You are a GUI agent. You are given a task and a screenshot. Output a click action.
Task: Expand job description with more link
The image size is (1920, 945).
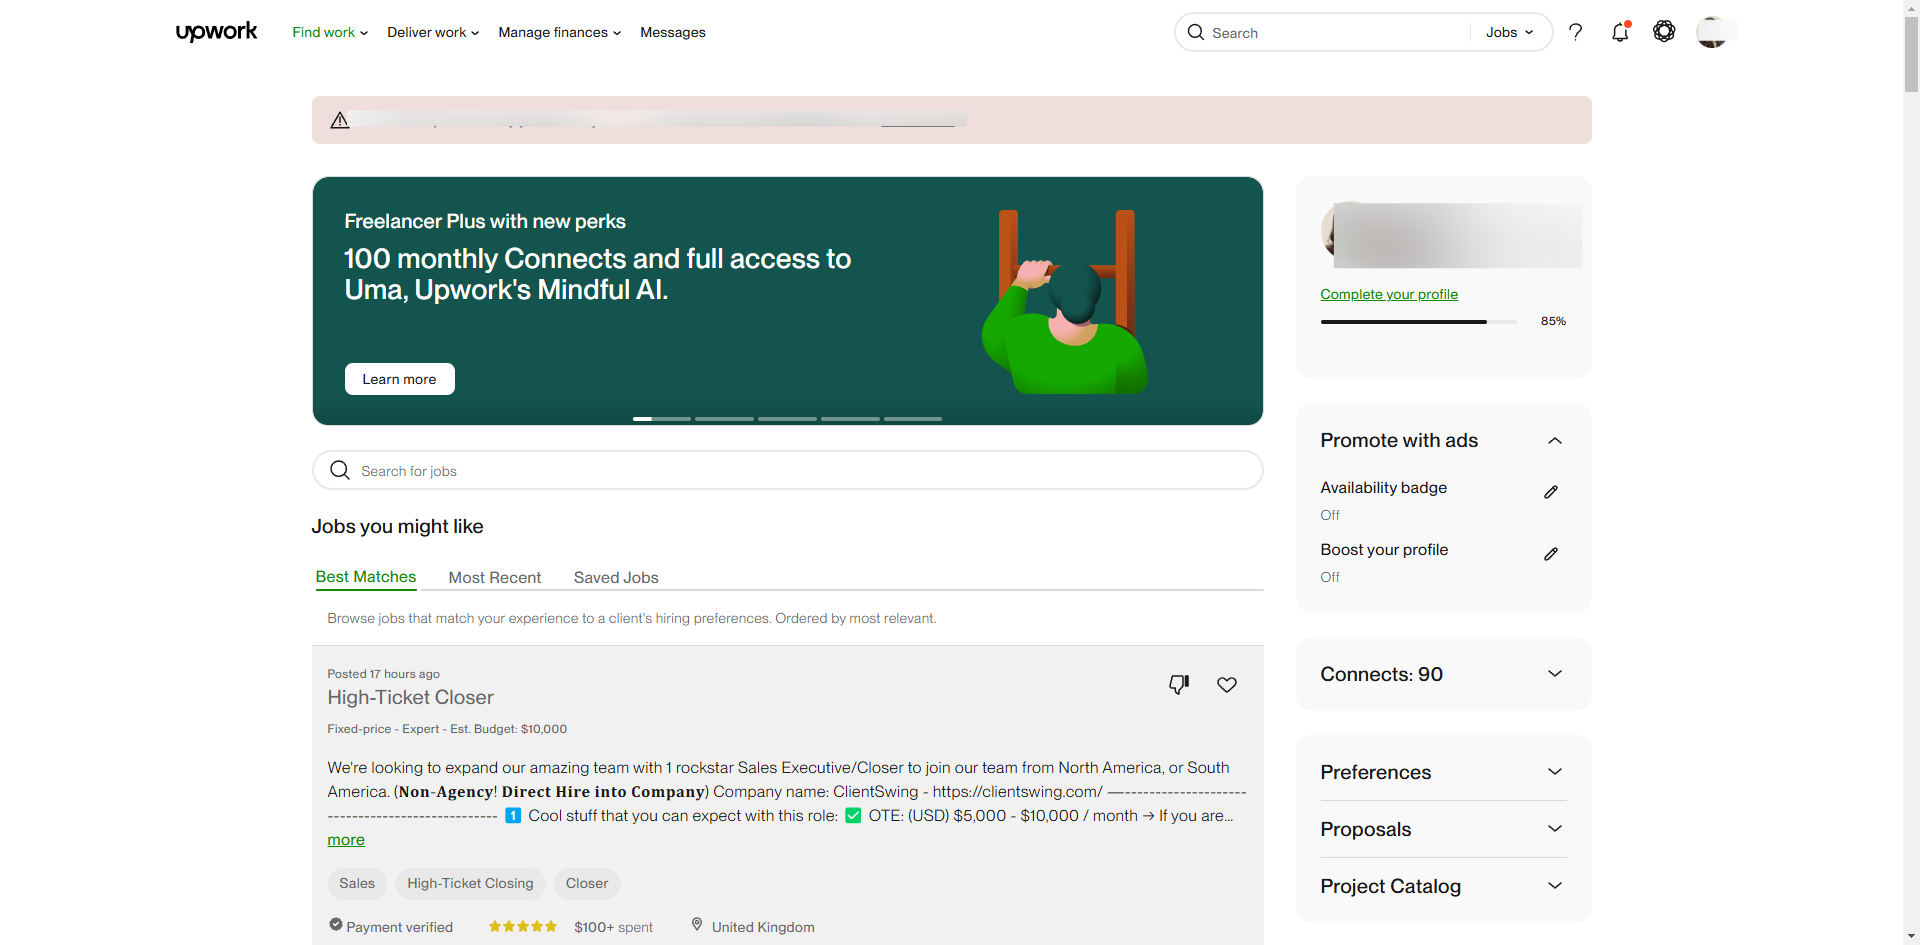click(346, 840)
